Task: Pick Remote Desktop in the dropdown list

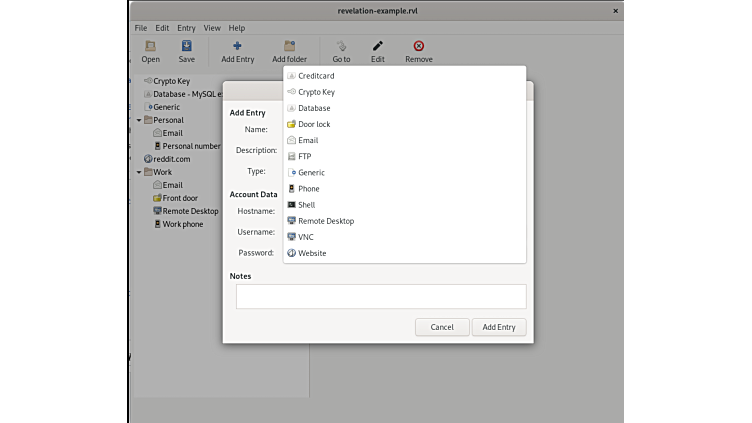Action: click(326, 221)
